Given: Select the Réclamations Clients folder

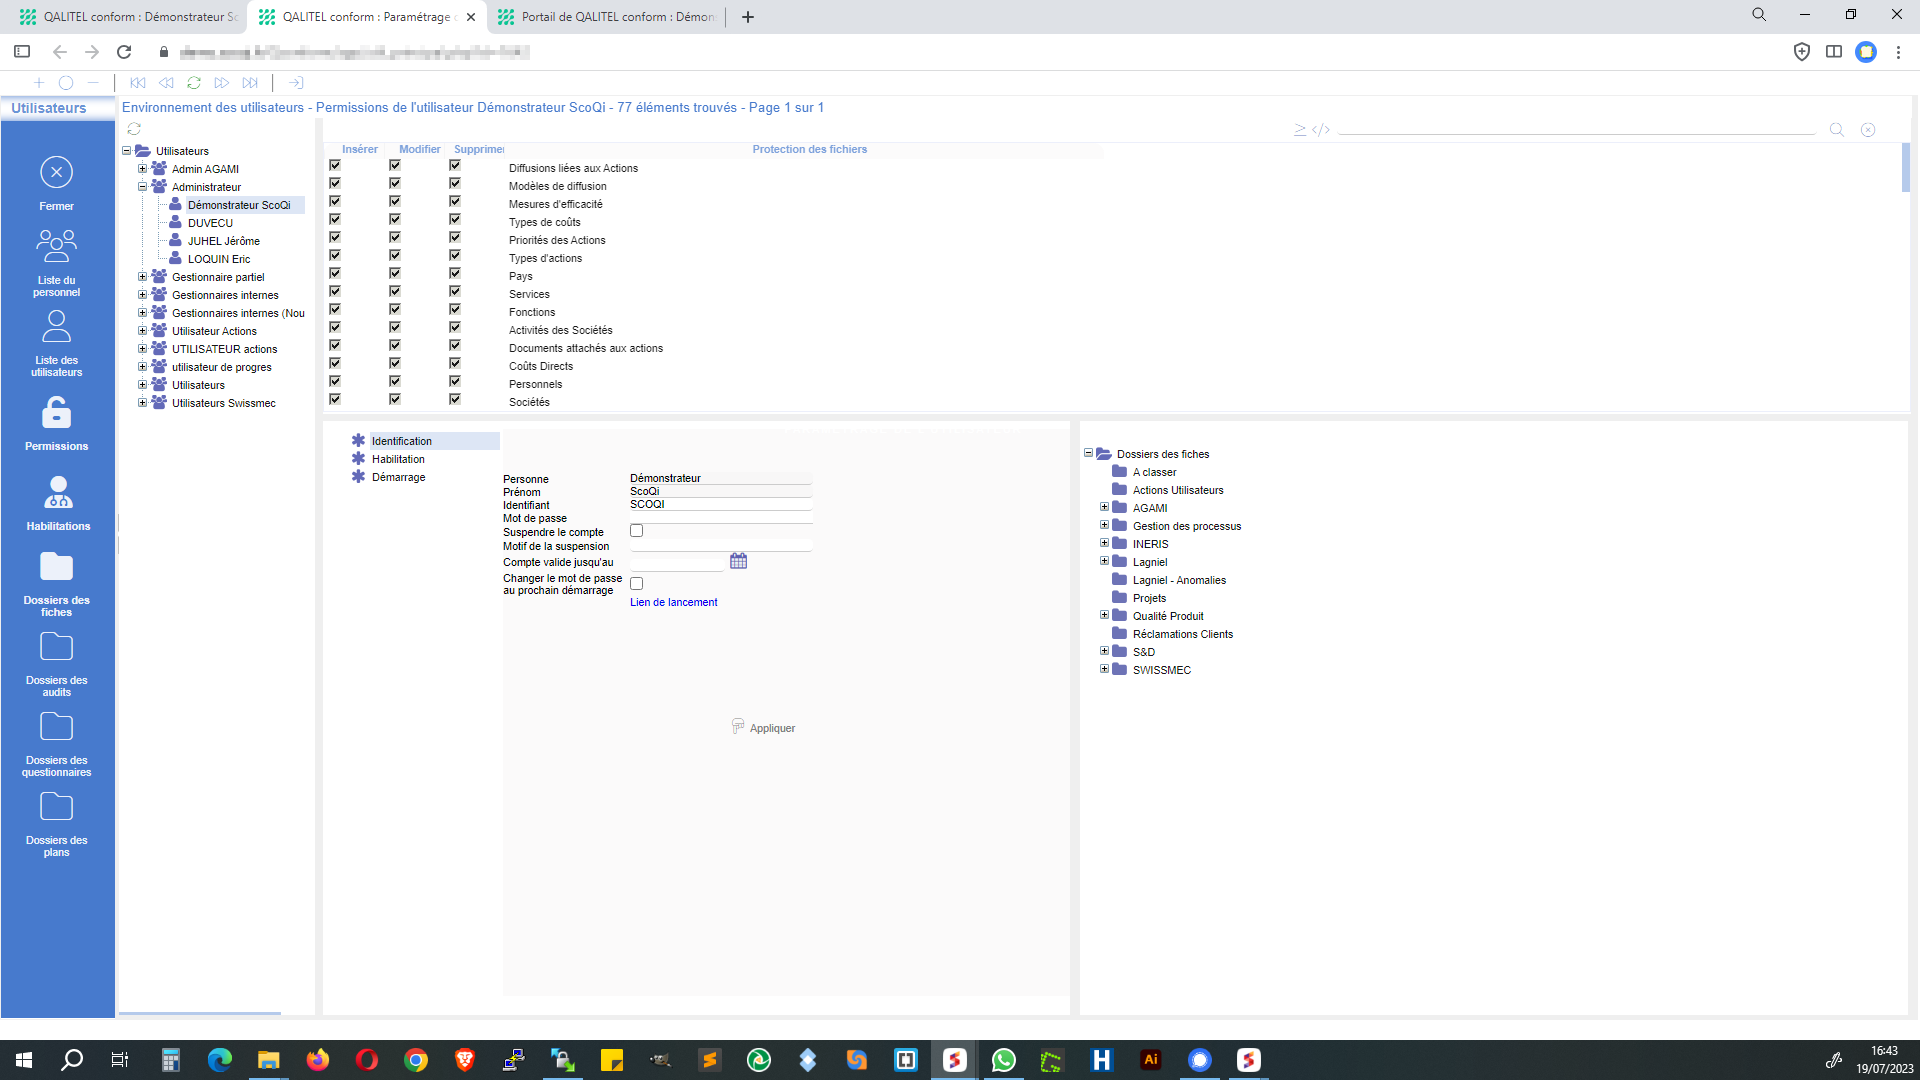Looking at the screenshot, I should point(1182,634).
